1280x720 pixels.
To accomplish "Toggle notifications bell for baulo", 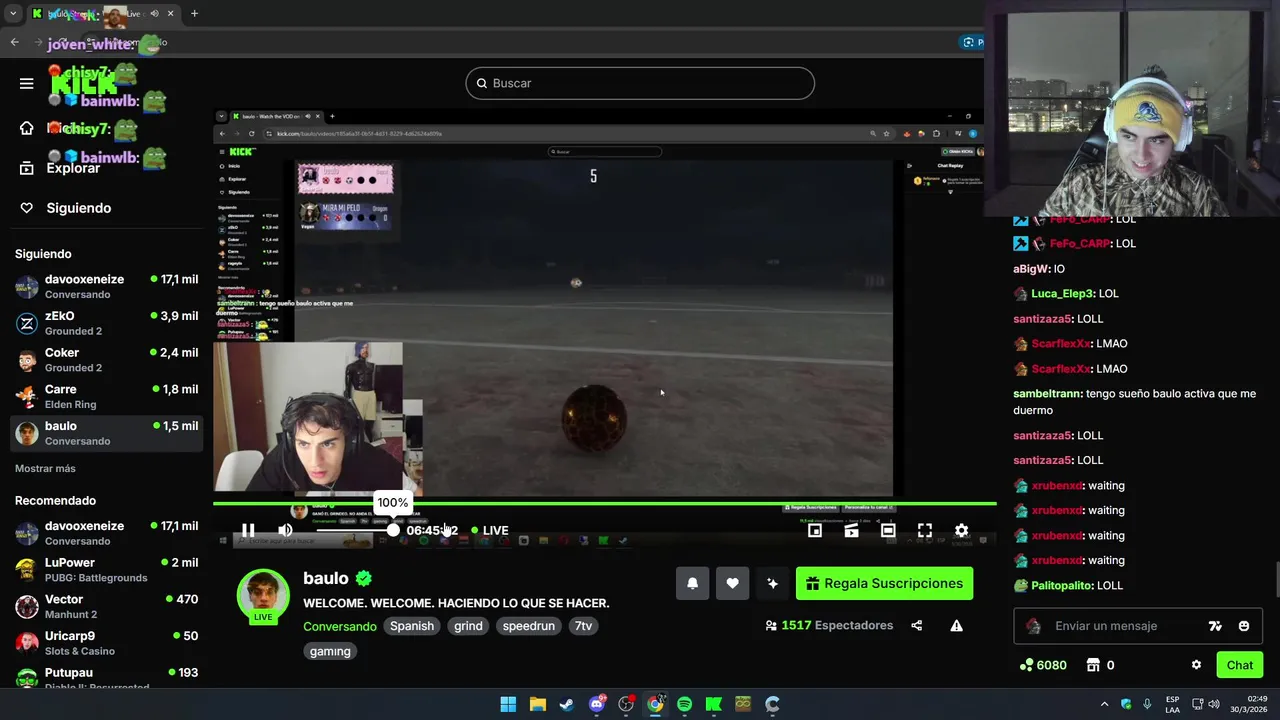I will pyautogui.click(x=692, y=583).
